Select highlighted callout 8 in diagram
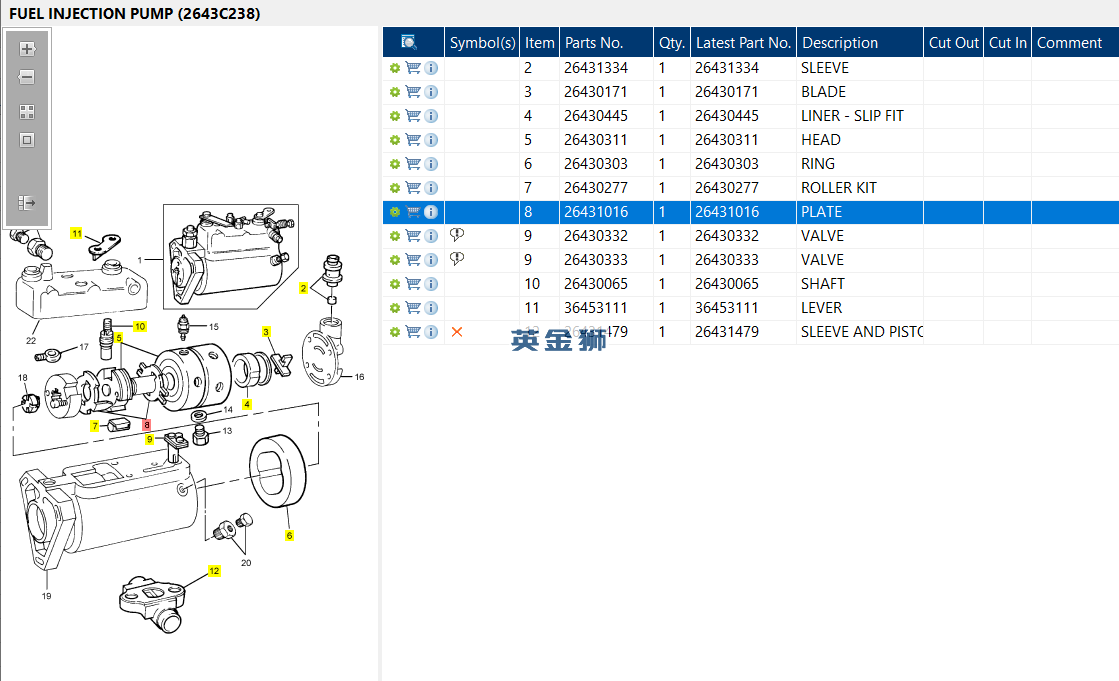1119x681 pixels. tap(147, 425)
